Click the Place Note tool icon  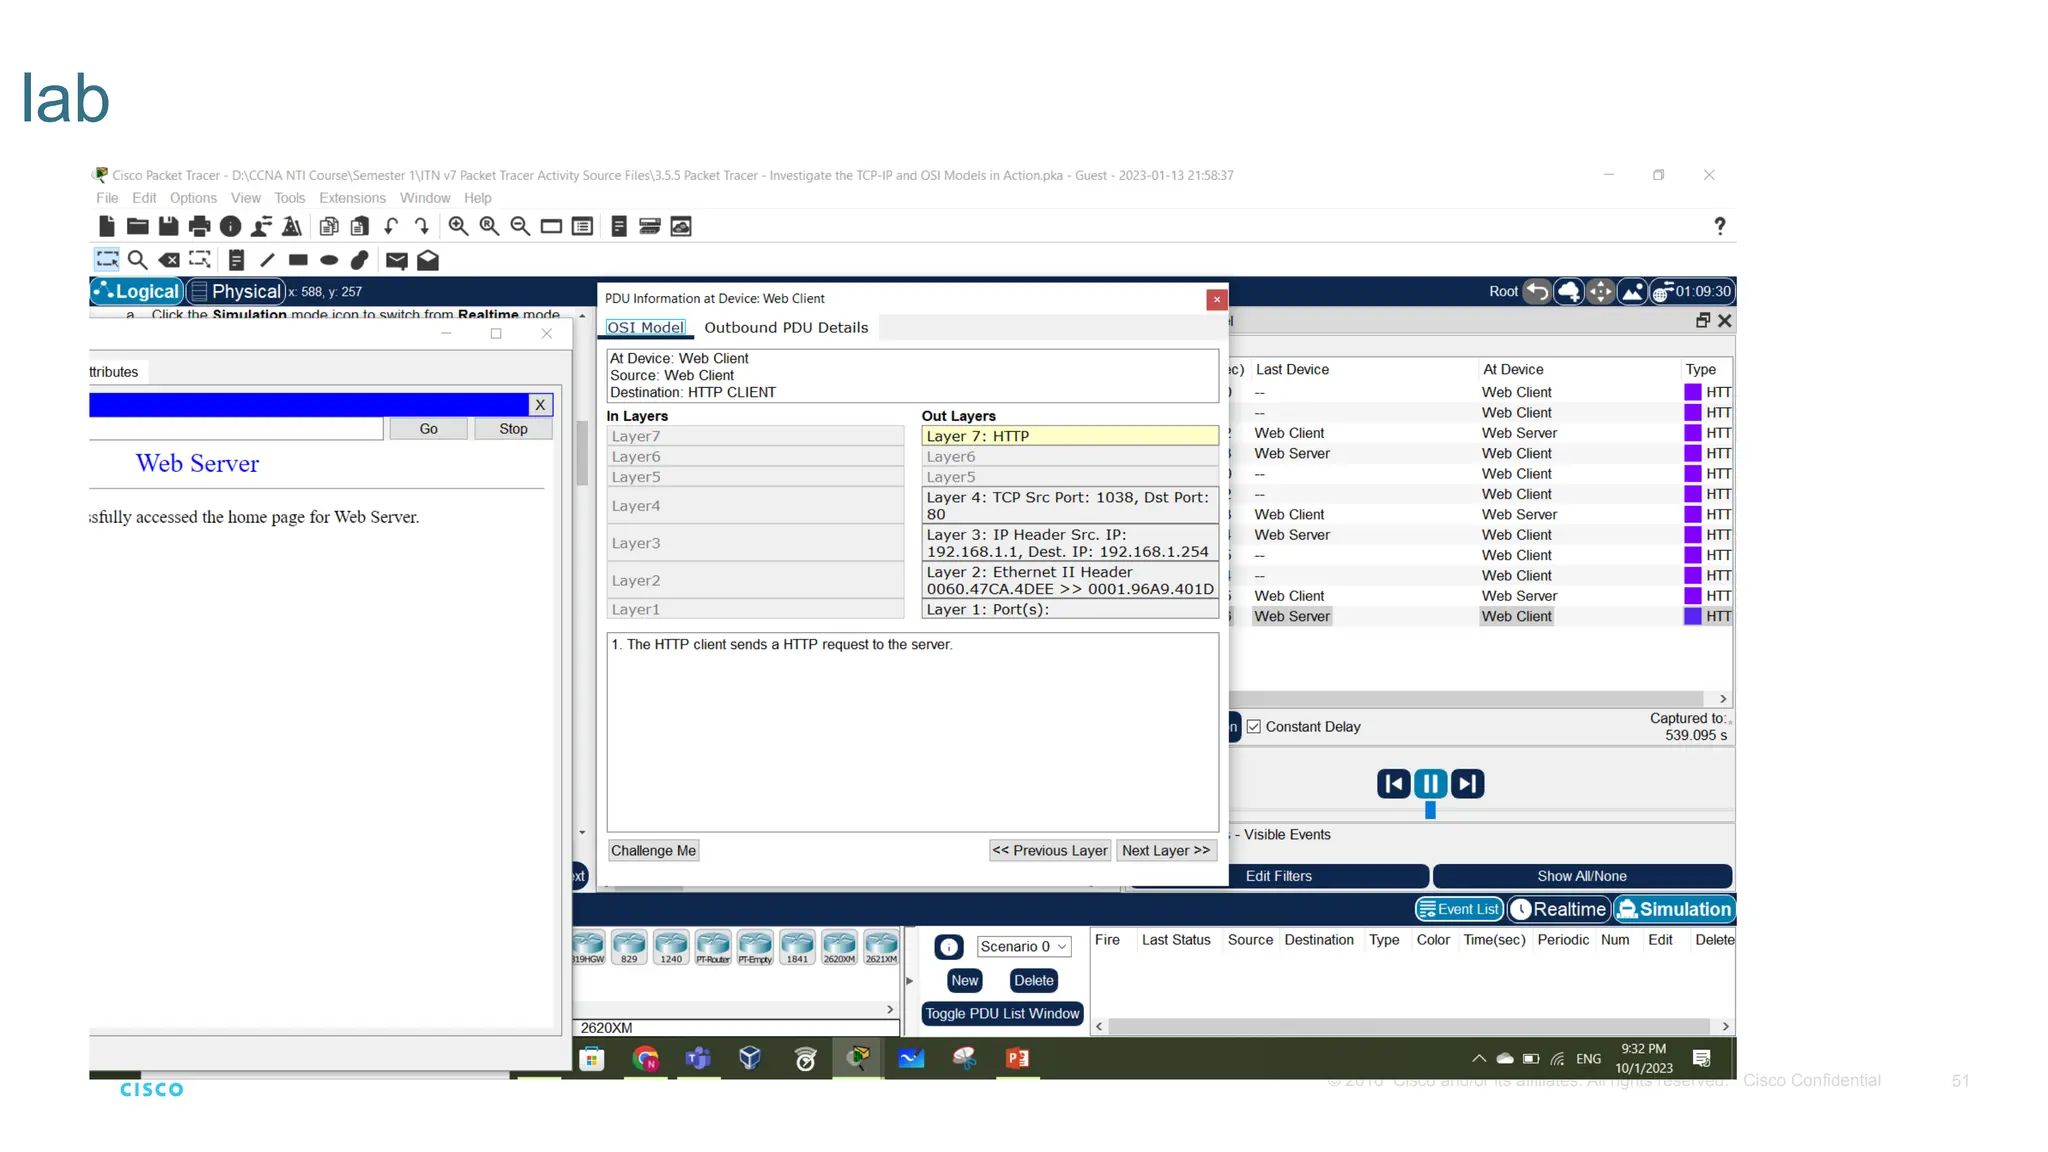pyautogui.click(x=236, y=261)
